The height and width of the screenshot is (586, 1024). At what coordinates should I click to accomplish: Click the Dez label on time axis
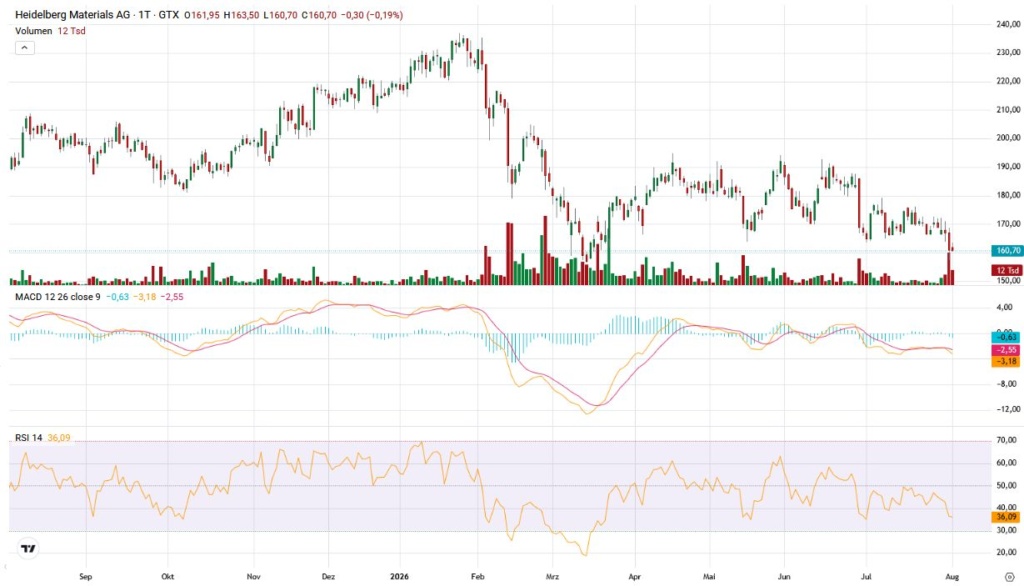pos(328,577)
